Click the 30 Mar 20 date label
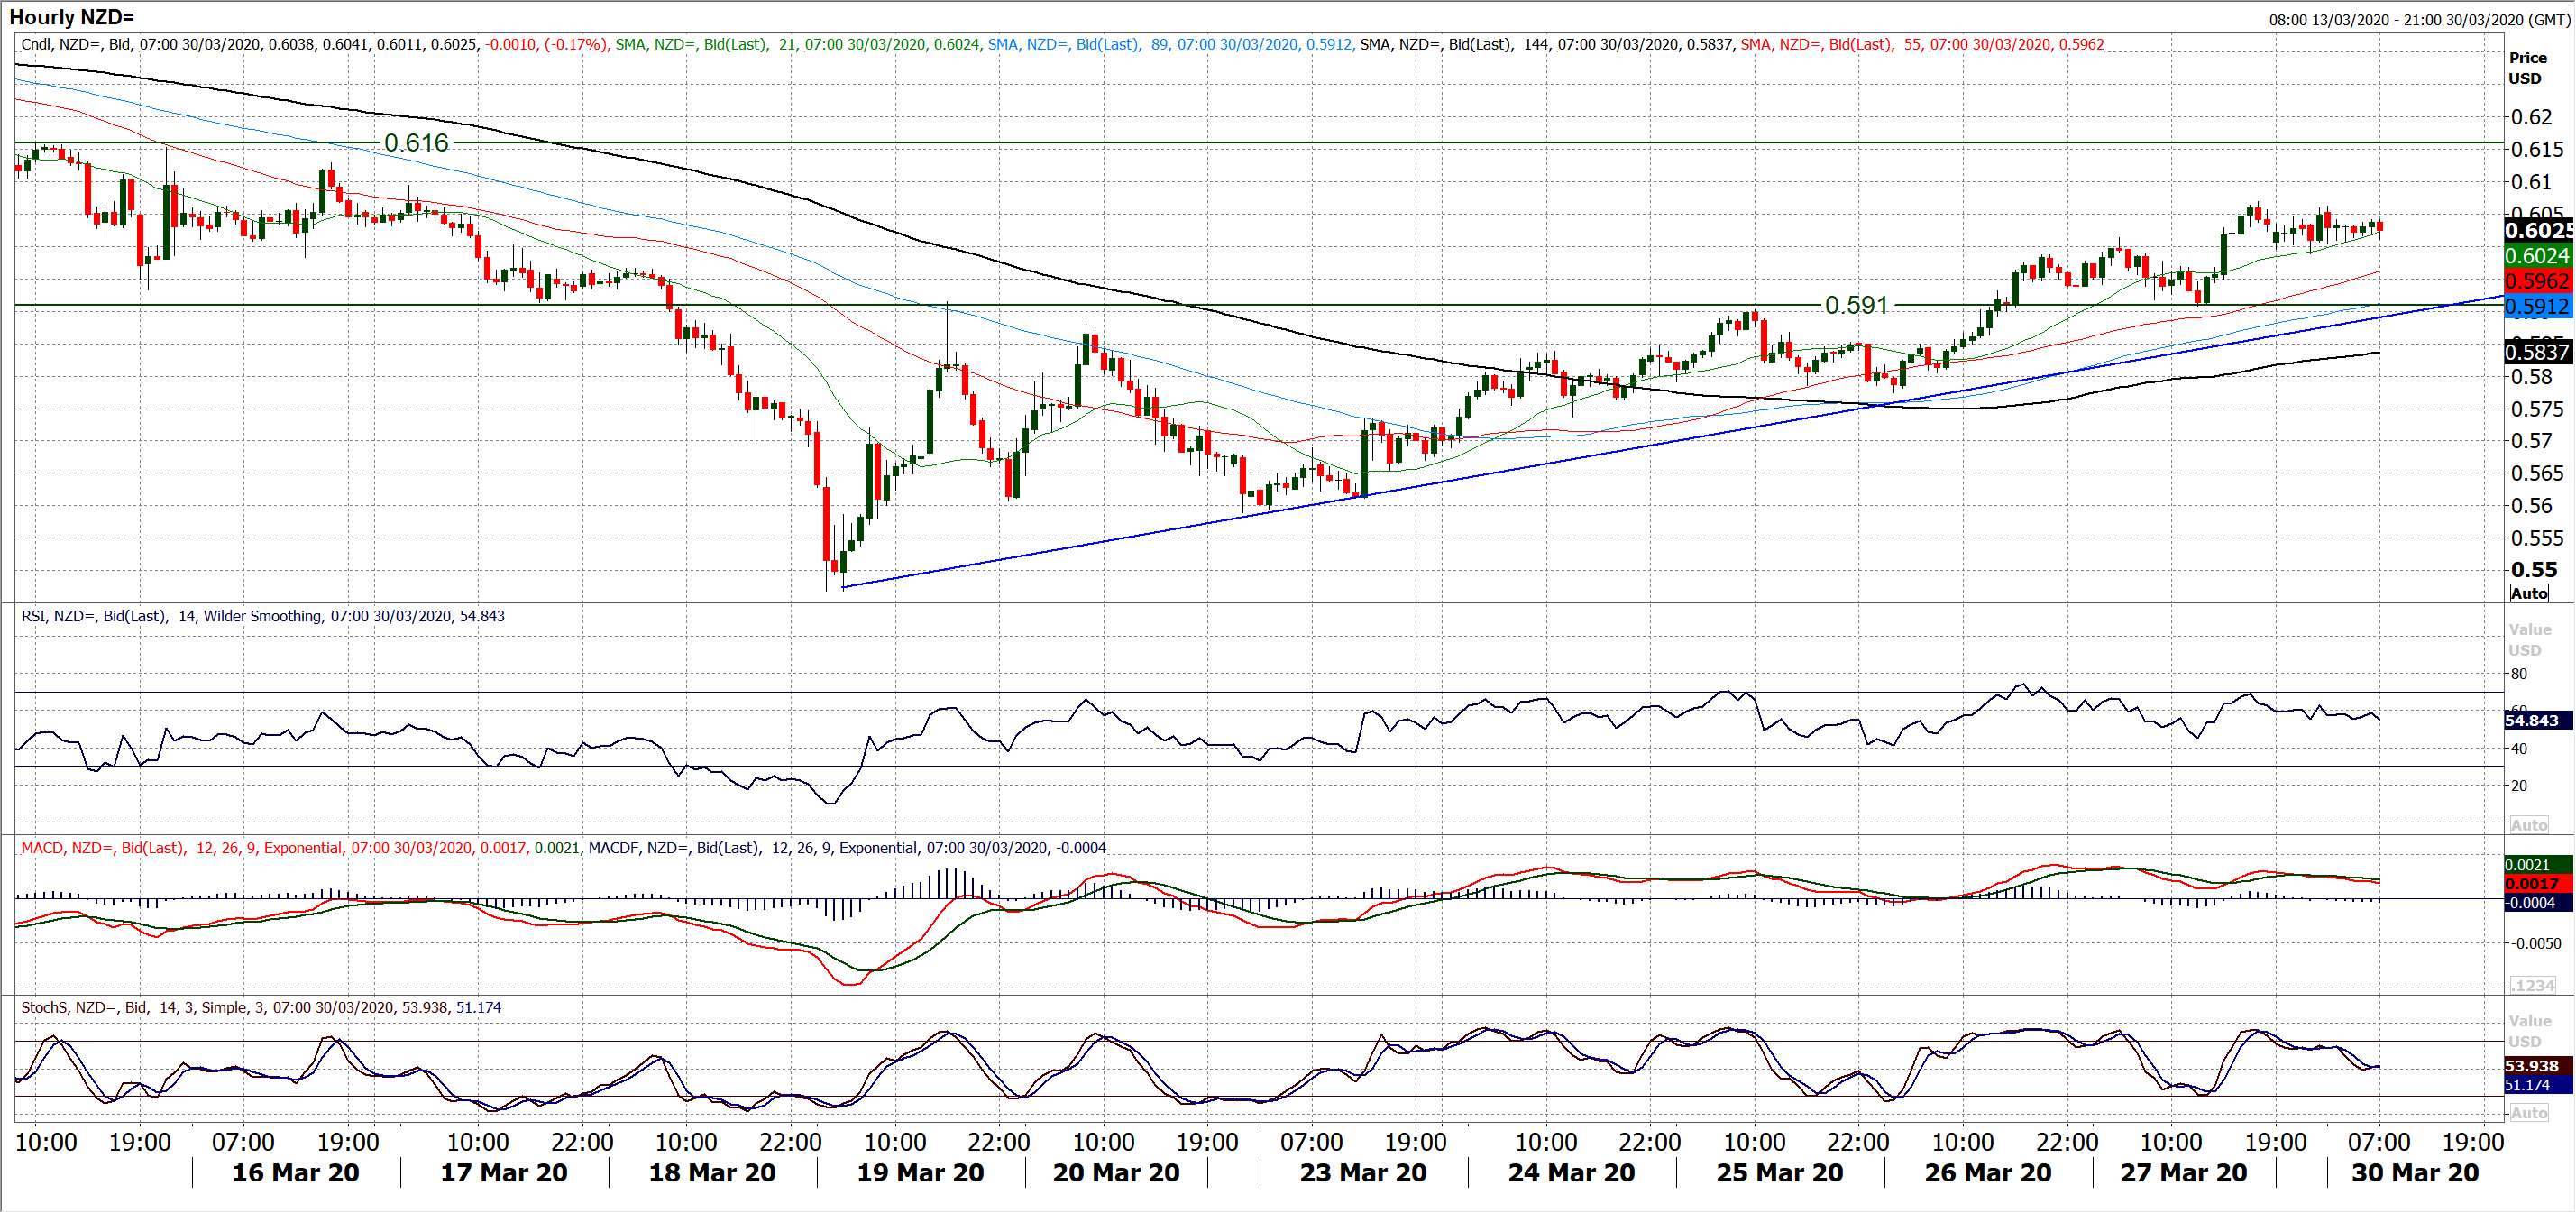This screenshot has width=2576, height=1213. pyautogui.click(x=2415, y=1173)
